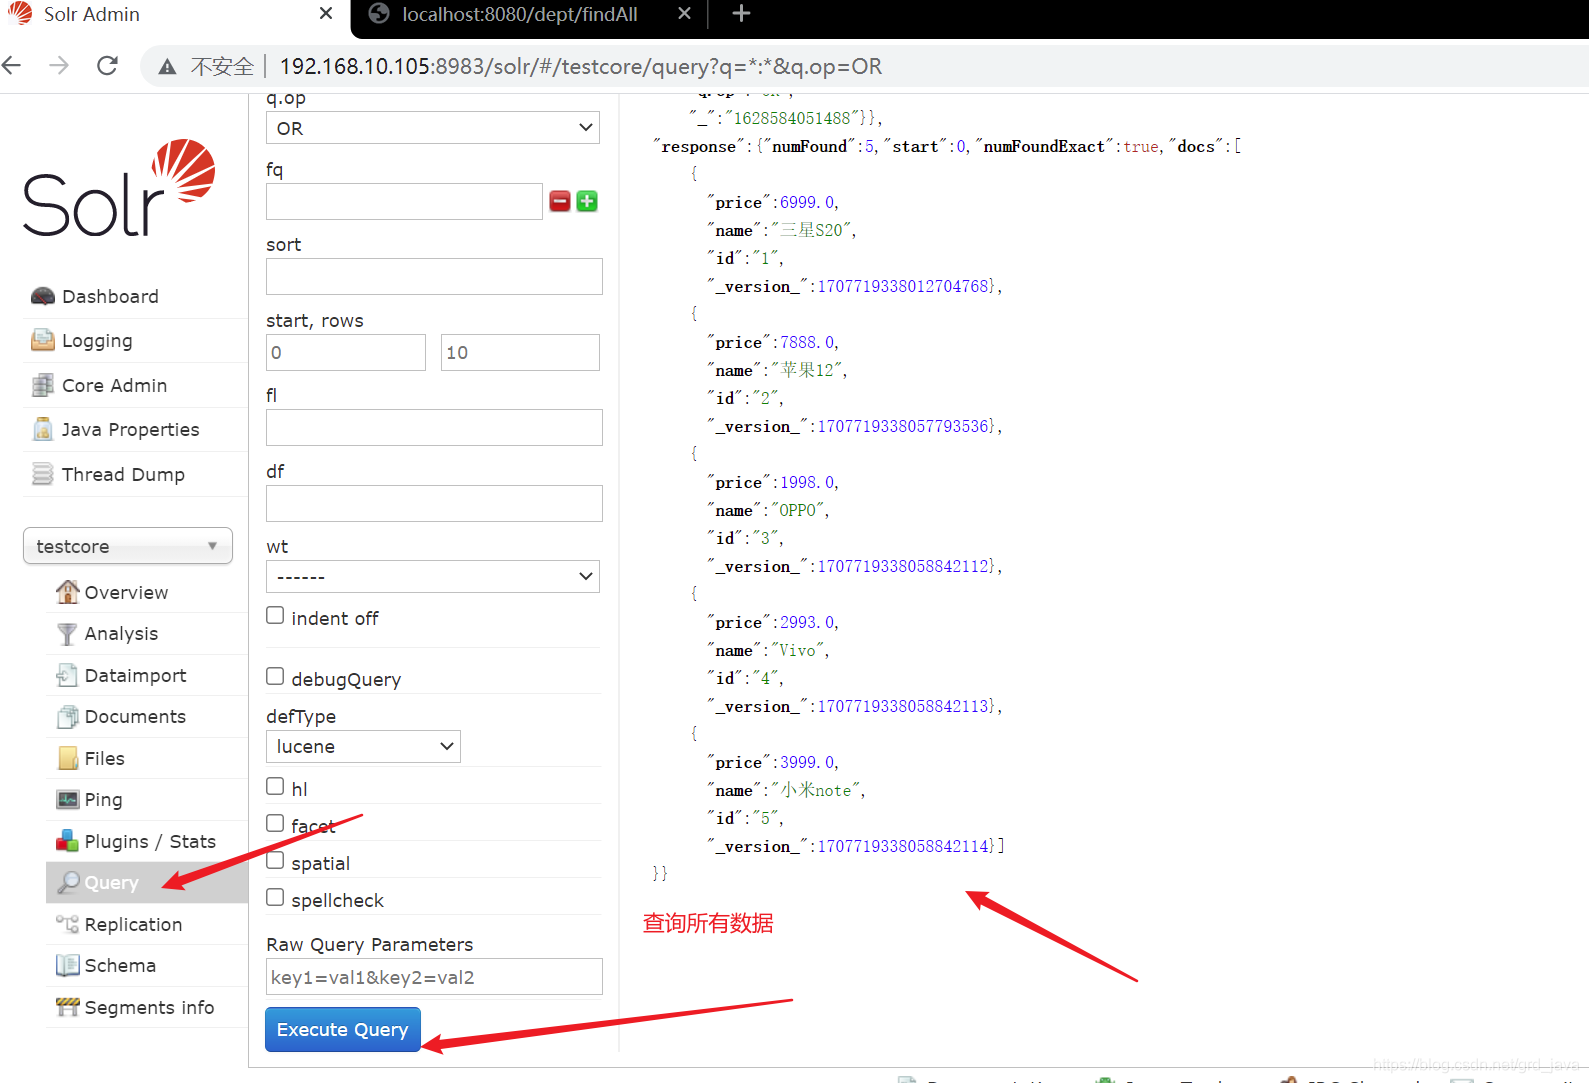Open the defType lucene dropdown
Image resolution: width=1589 pixels, height=1083 pixels.
(x=363, y=746)
